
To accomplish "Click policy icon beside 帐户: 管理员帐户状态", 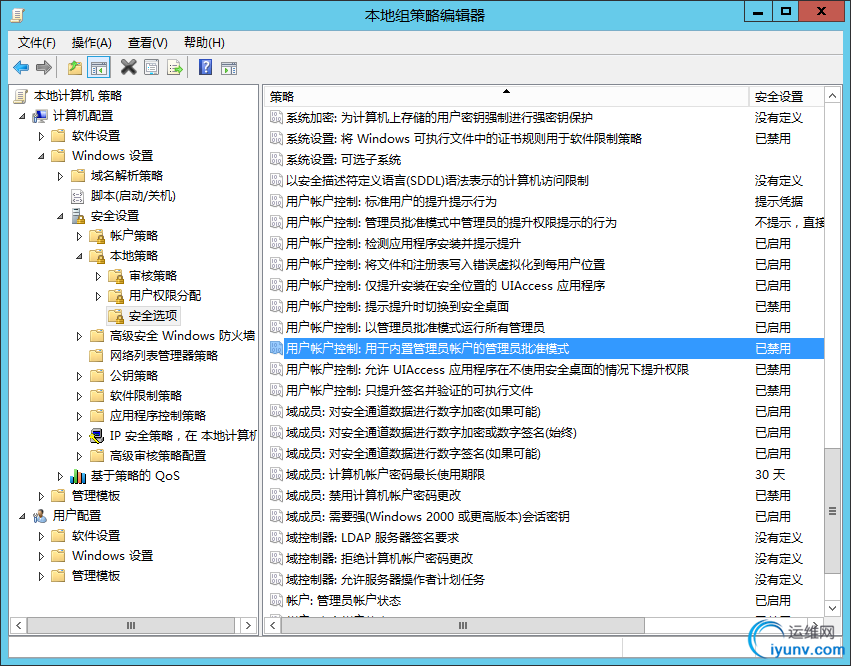I will tap(276, 600).
